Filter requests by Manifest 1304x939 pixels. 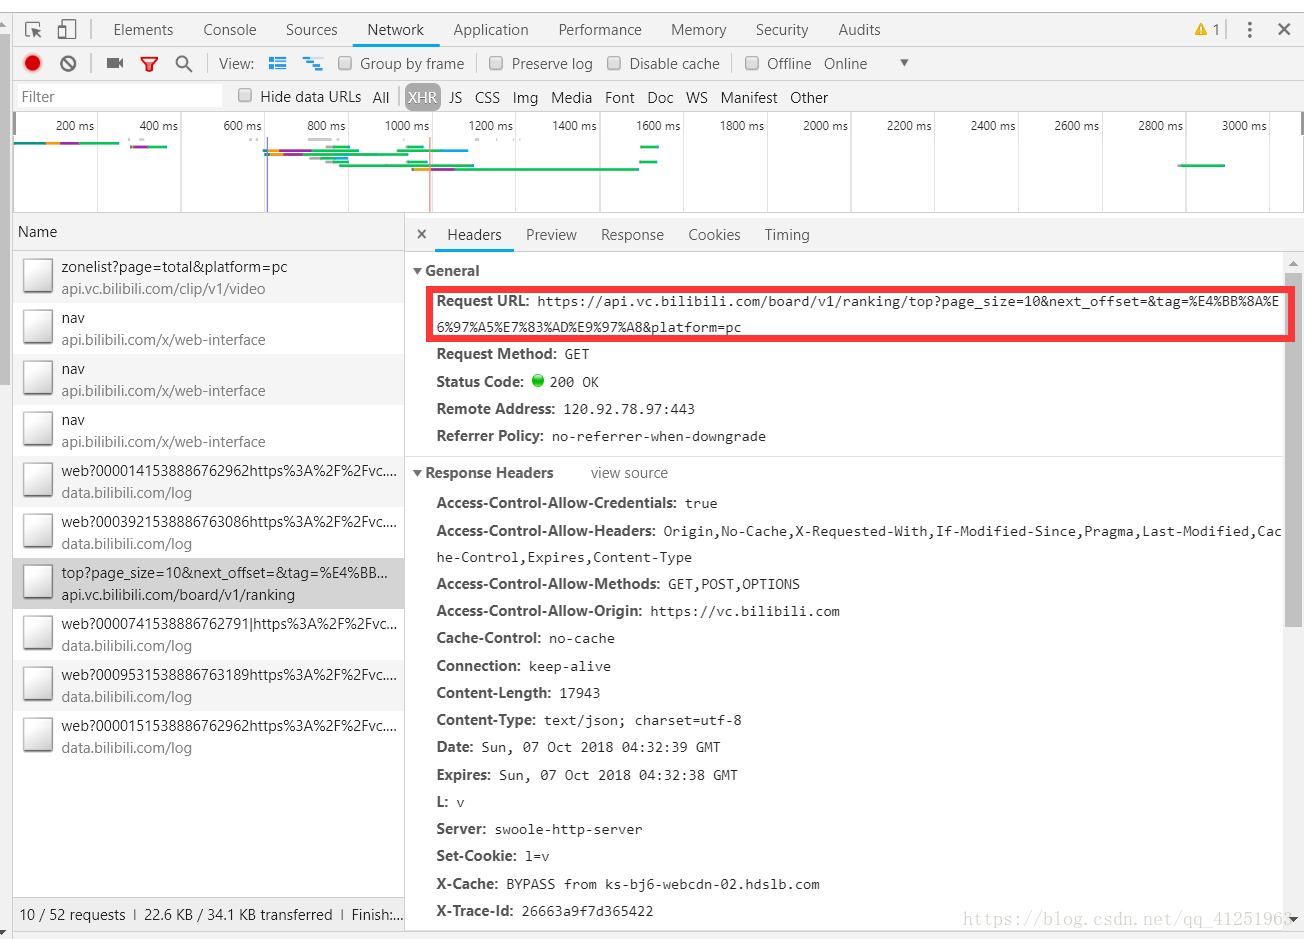pyautogui.click(x=749, y=97)
